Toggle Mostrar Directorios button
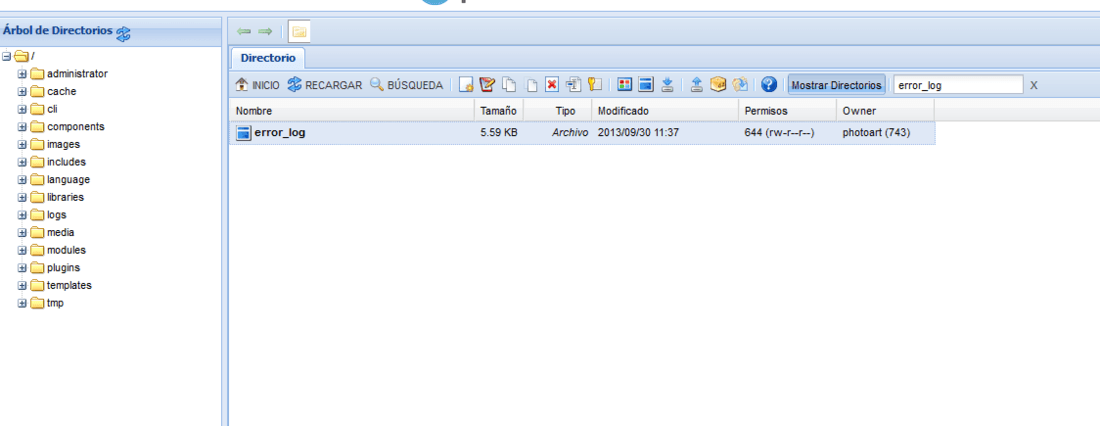The image size is (1100, 426). point(836,85)
